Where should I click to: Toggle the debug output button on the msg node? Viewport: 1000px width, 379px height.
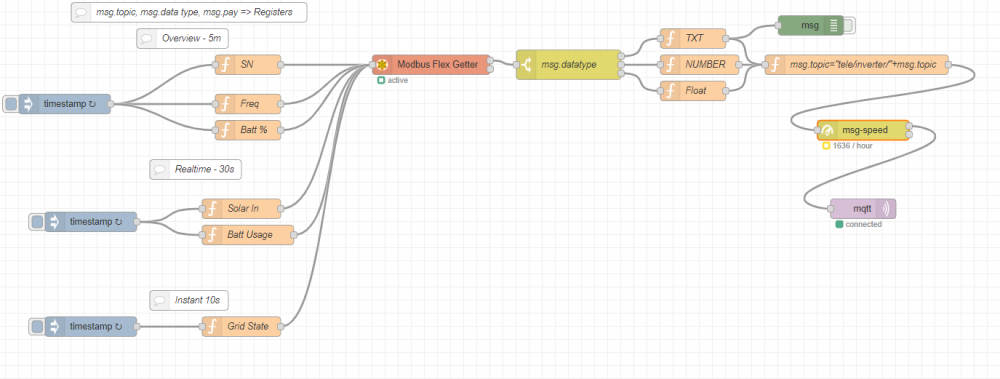(x=849, y=26)
